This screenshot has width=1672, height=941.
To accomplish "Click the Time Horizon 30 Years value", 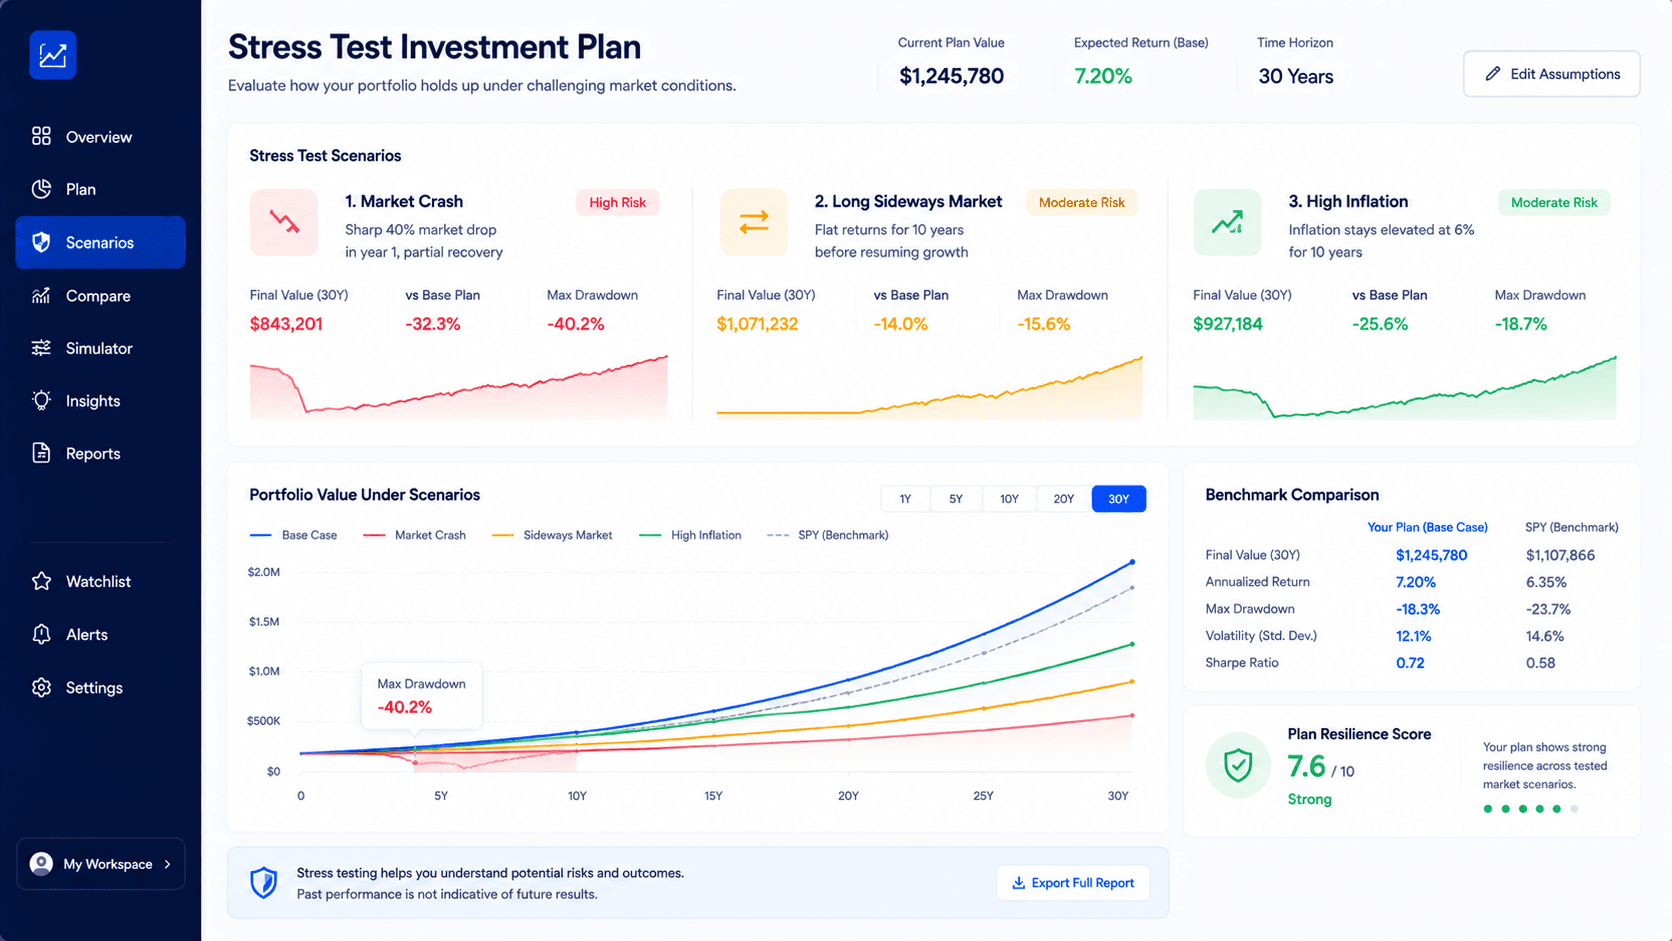I will 1295,76.
